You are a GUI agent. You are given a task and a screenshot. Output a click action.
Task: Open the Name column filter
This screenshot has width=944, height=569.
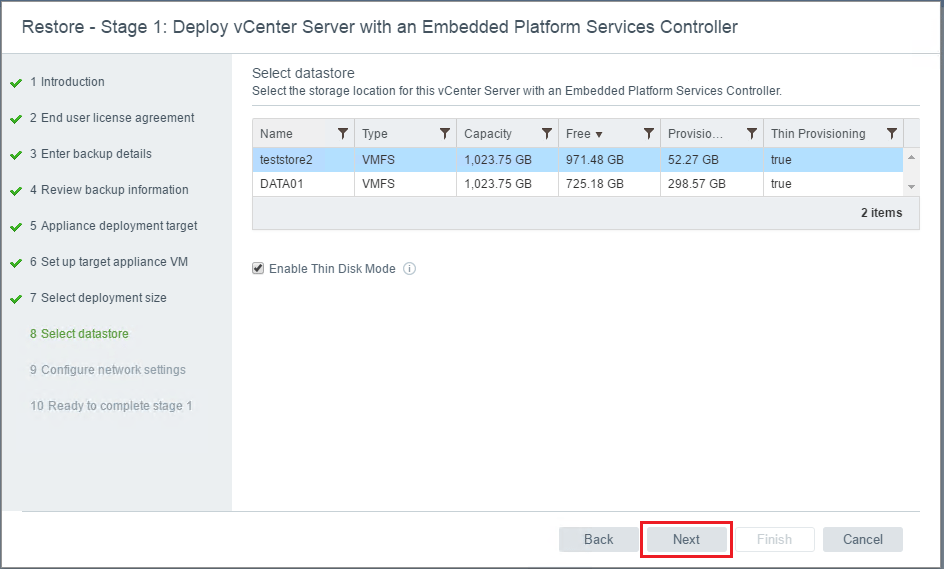343,134
